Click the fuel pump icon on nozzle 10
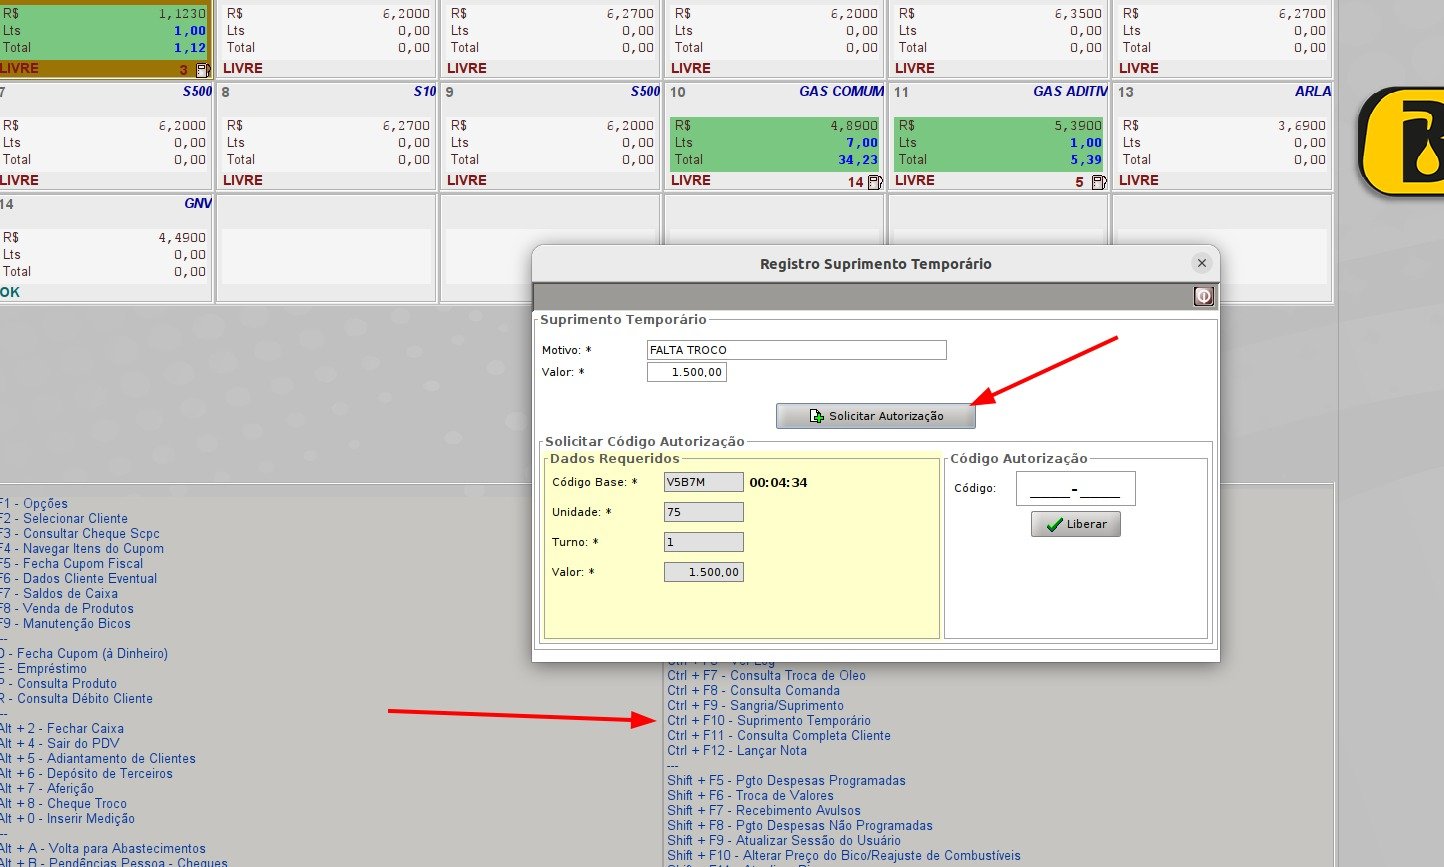 (x=875, y=182)
